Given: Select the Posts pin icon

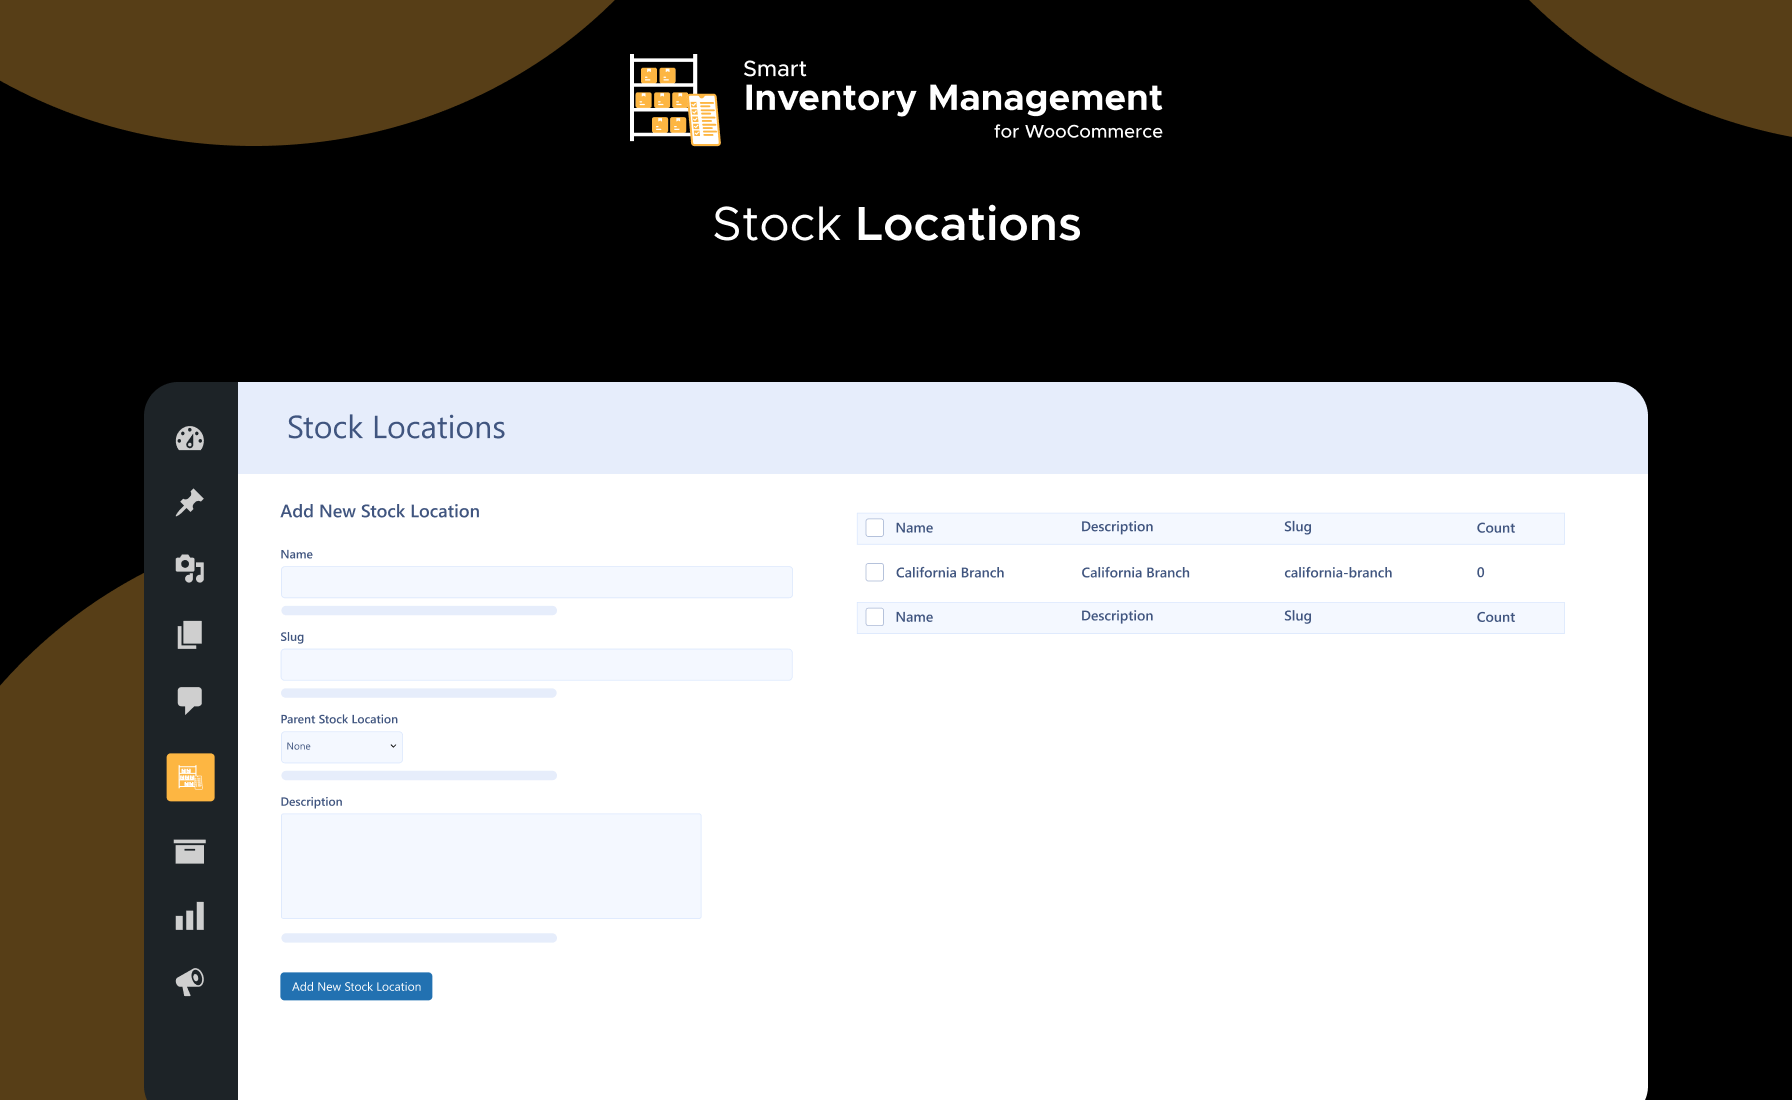Looking at the screenshot, I should (x=190, y=503).
